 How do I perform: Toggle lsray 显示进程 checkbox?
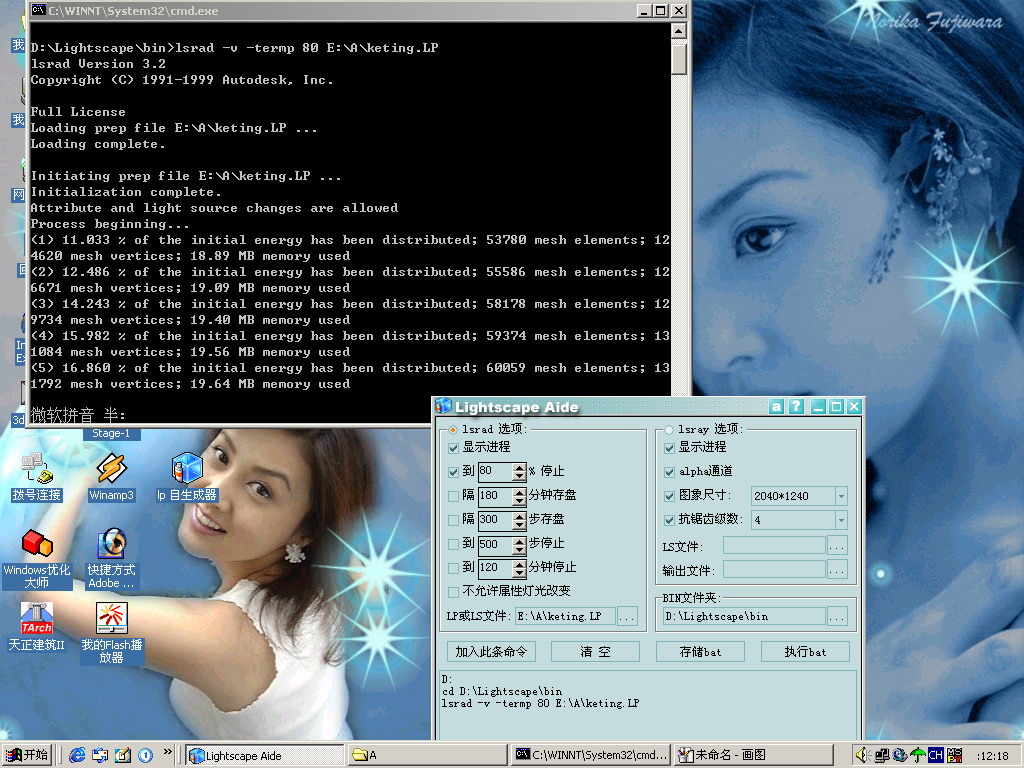coord(669,448)
